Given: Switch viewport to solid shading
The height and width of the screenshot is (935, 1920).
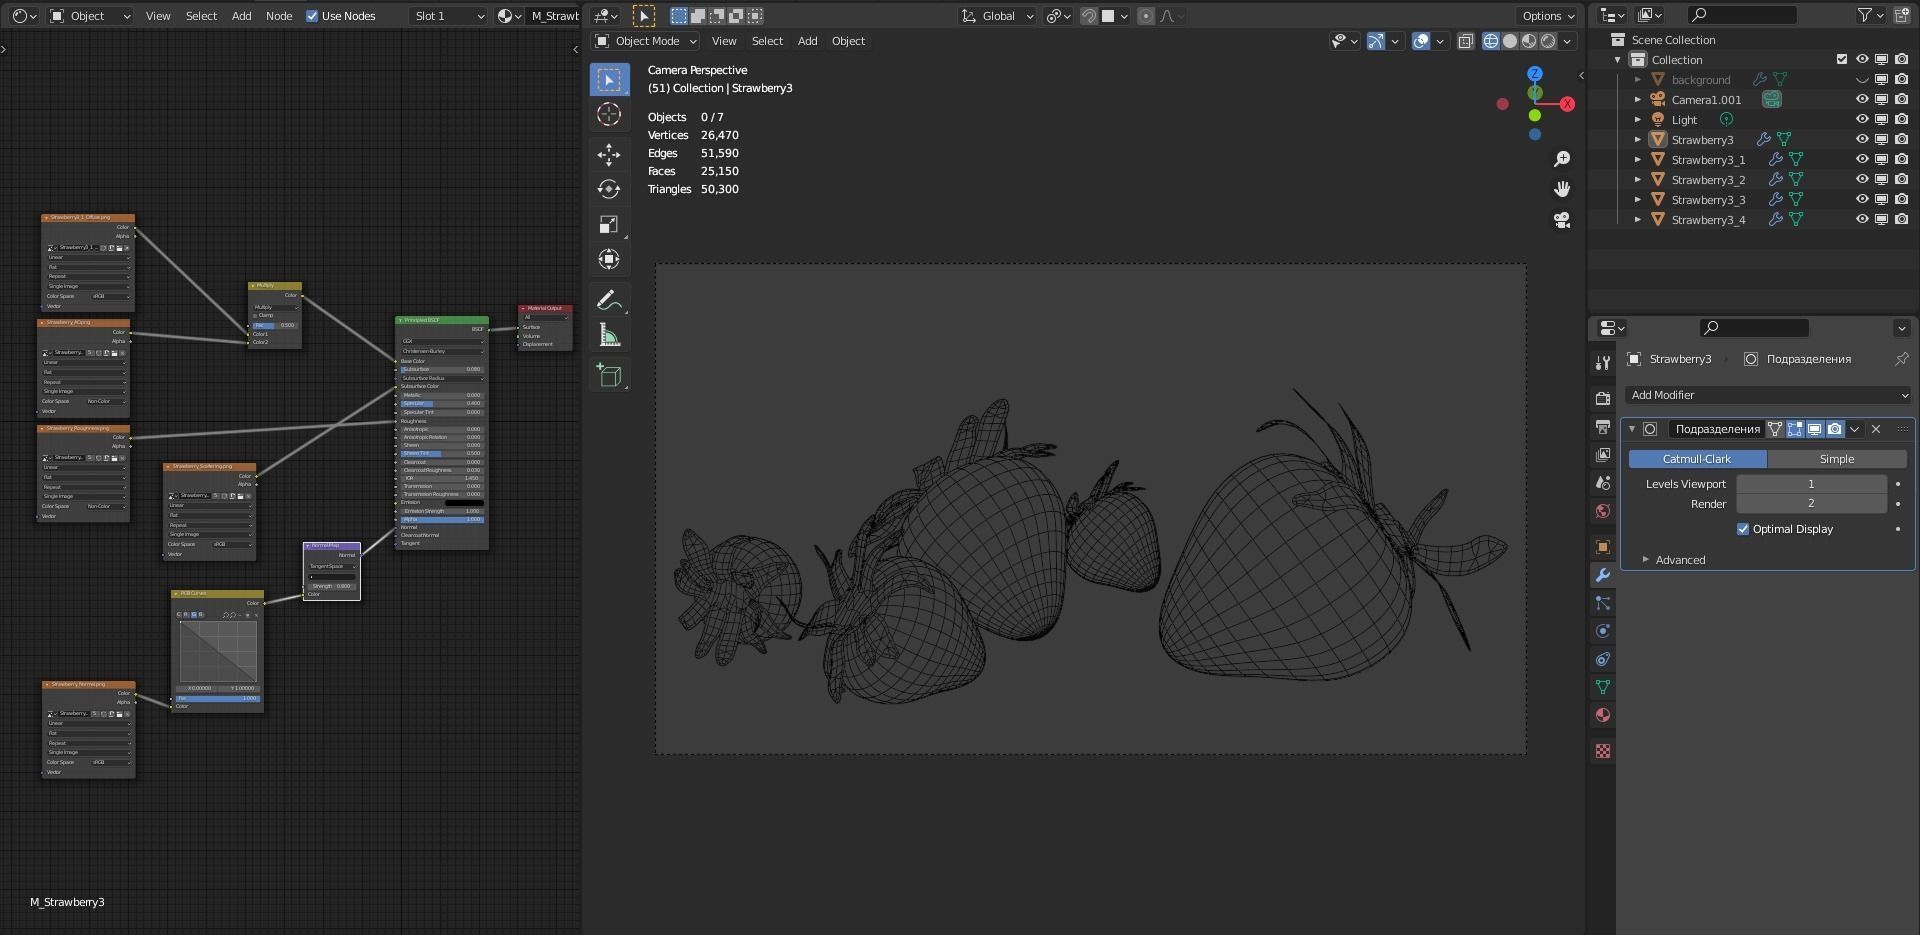Looking at the screenshot, I should click(x=1510, y=41).
